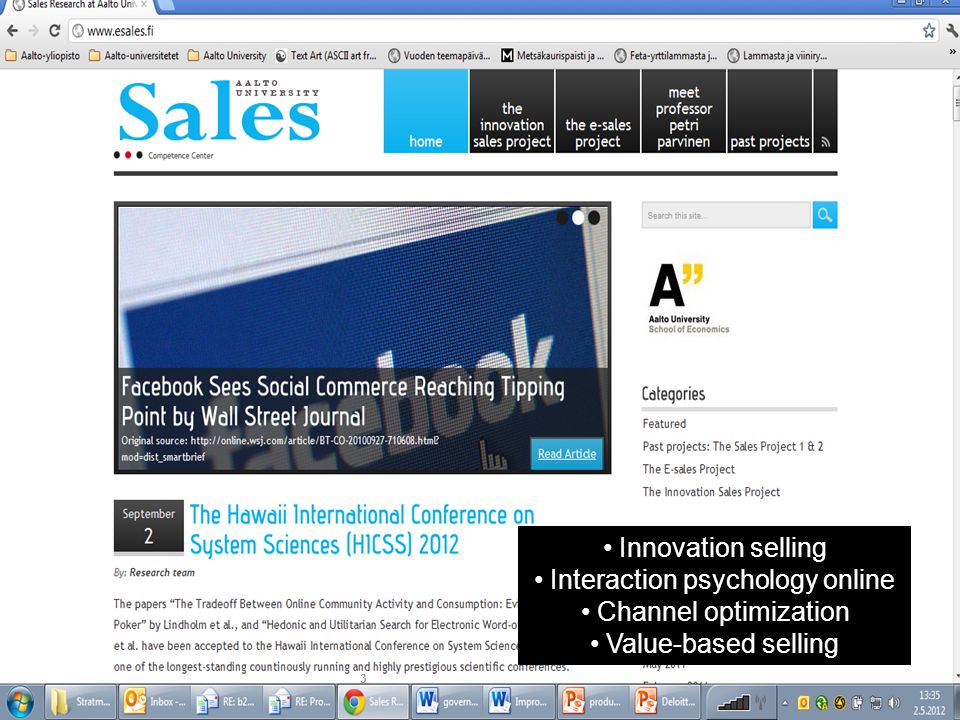Select the middle white slider dot

click(578, 217)
